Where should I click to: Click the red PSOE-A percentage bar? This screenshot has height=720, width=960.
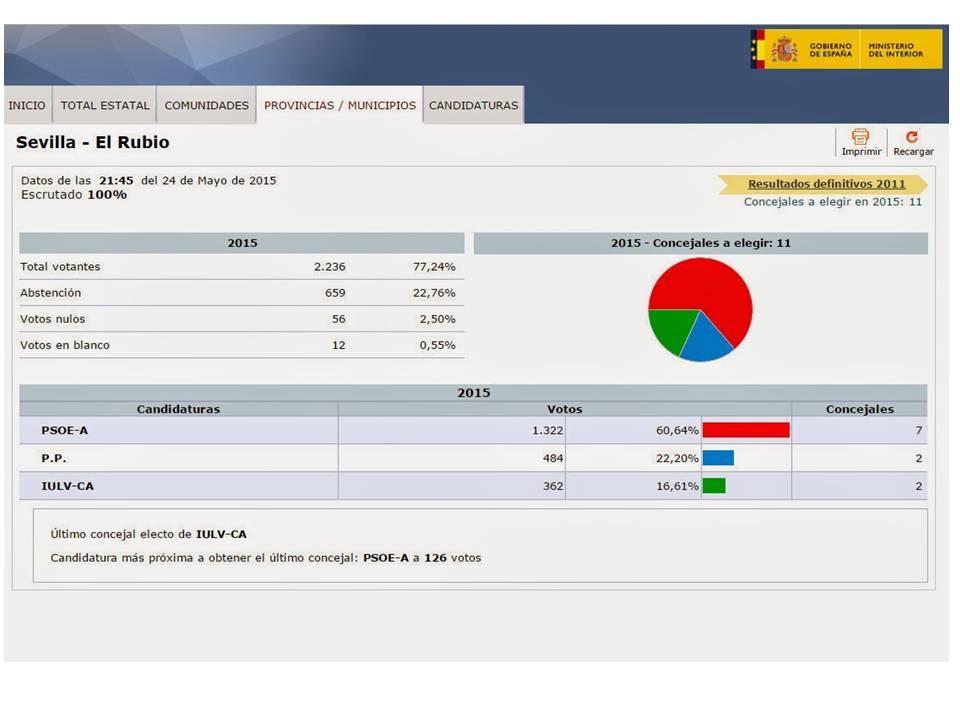746,430
